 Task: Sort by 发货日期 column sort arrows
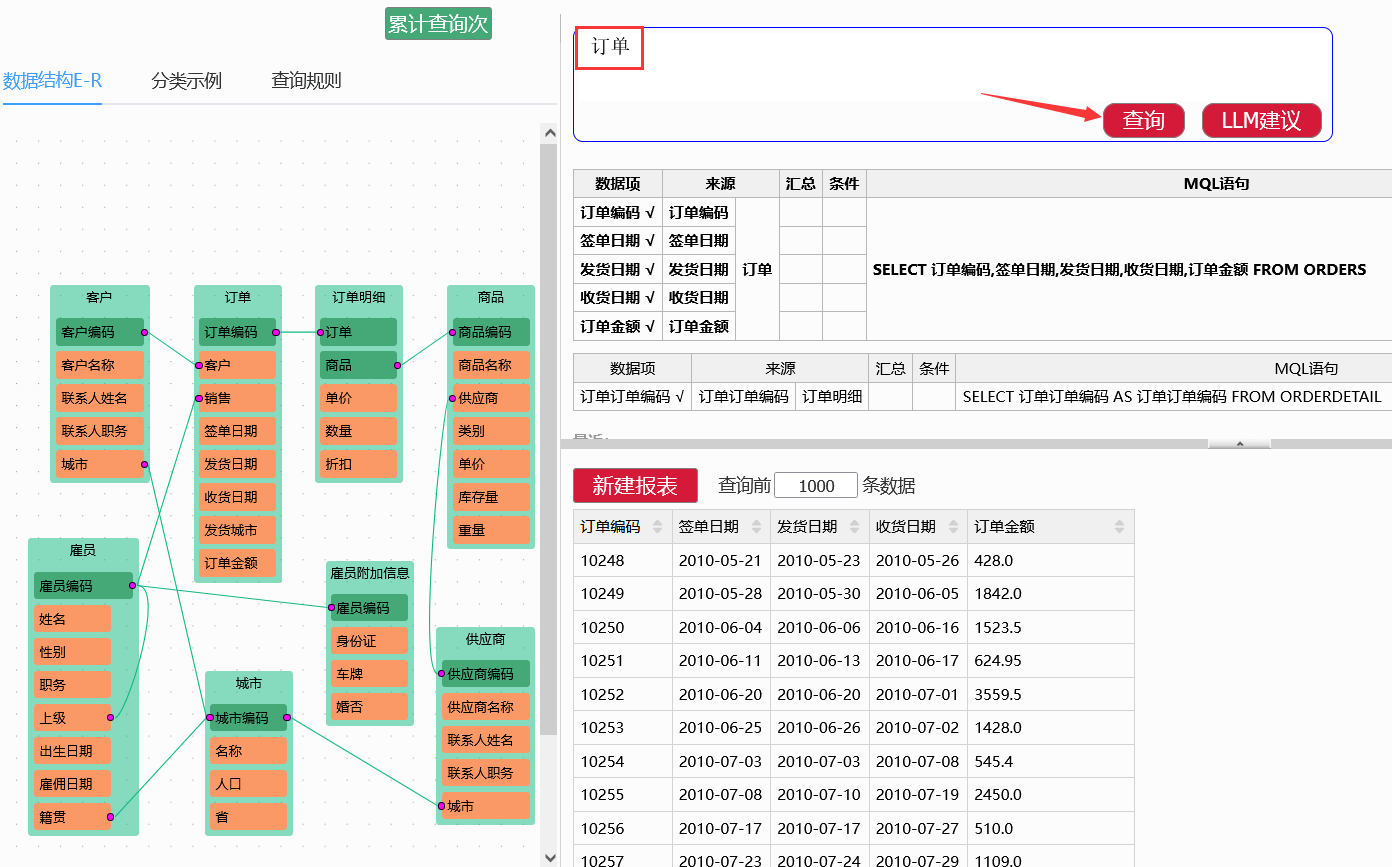[854, 527]
